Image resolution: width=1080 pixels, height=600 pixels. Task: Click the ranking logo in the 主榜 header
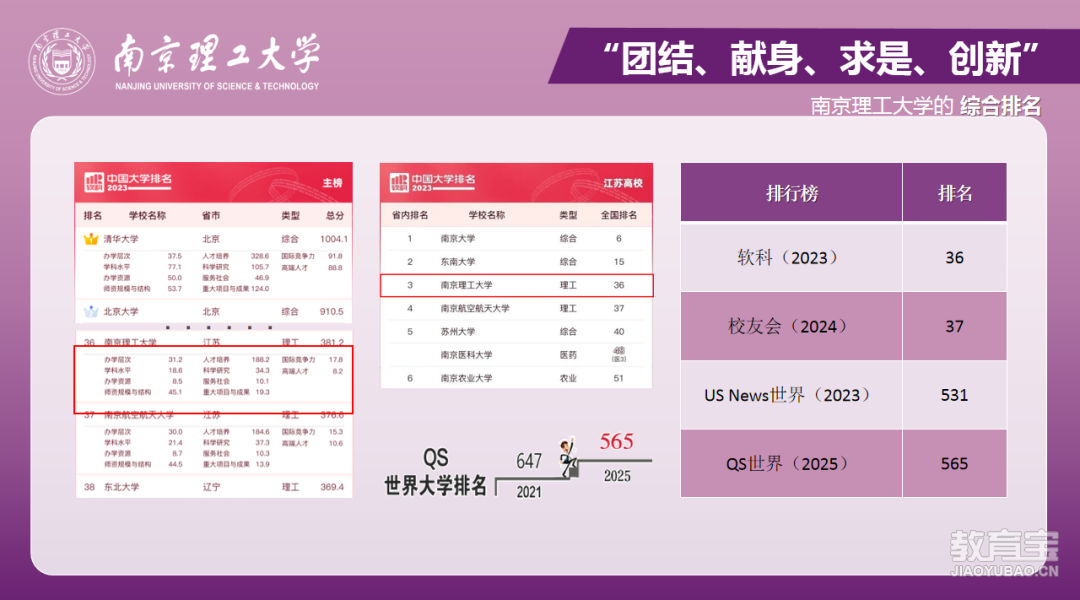[94, 183]
